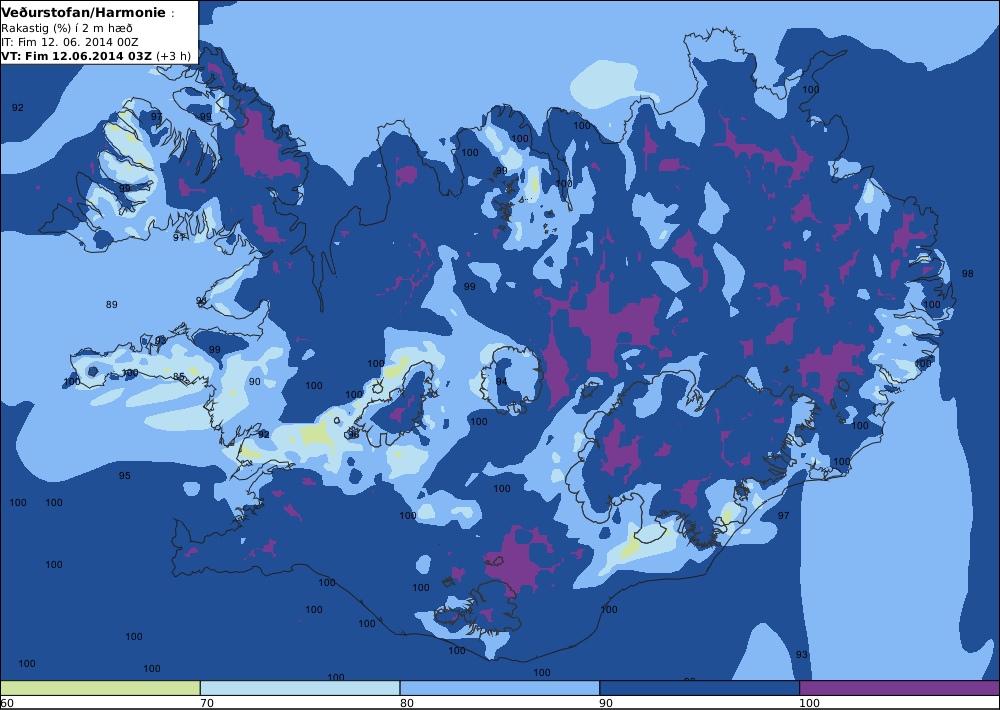Click the yellow-green 60–70 legend color band
This screenshot has height=710, width=1000.
[x=100, y=688]
